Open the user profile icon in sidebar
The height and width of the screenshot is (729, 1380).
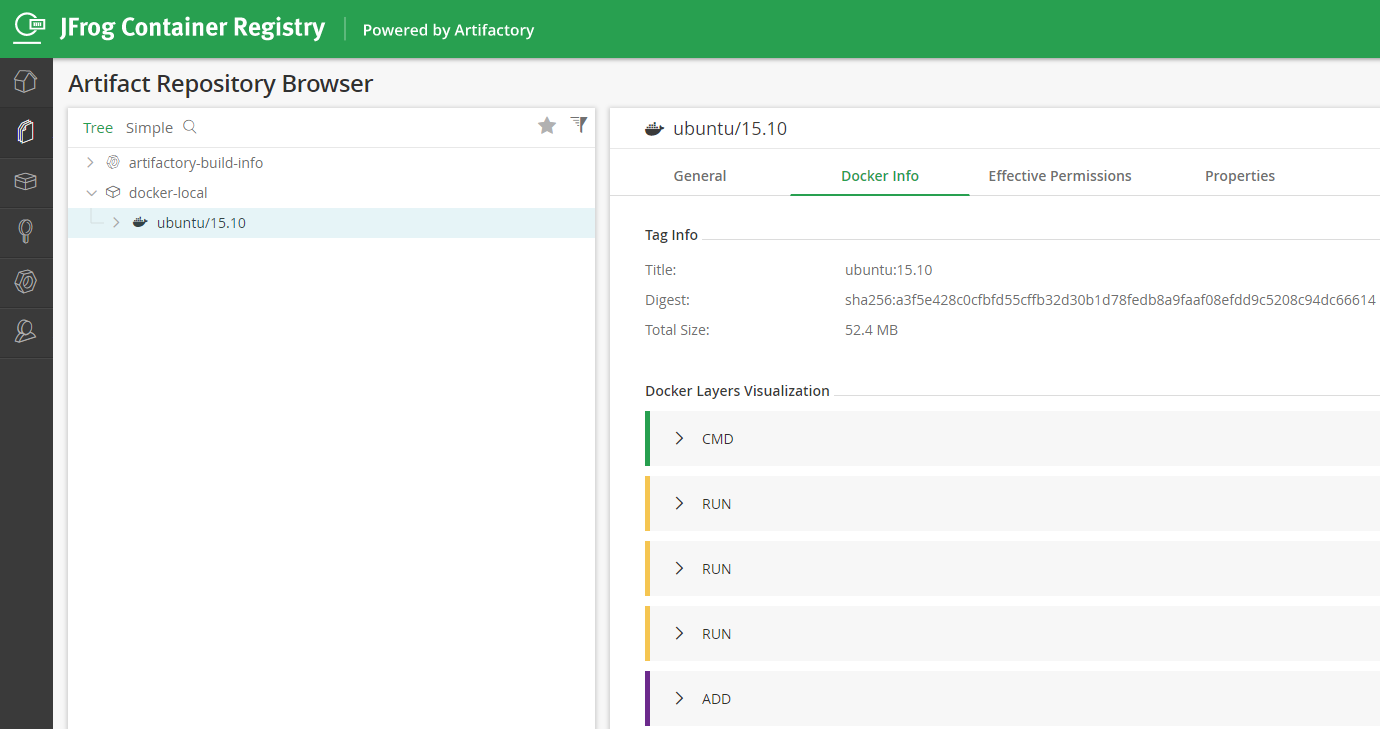[x=26, y=332]
